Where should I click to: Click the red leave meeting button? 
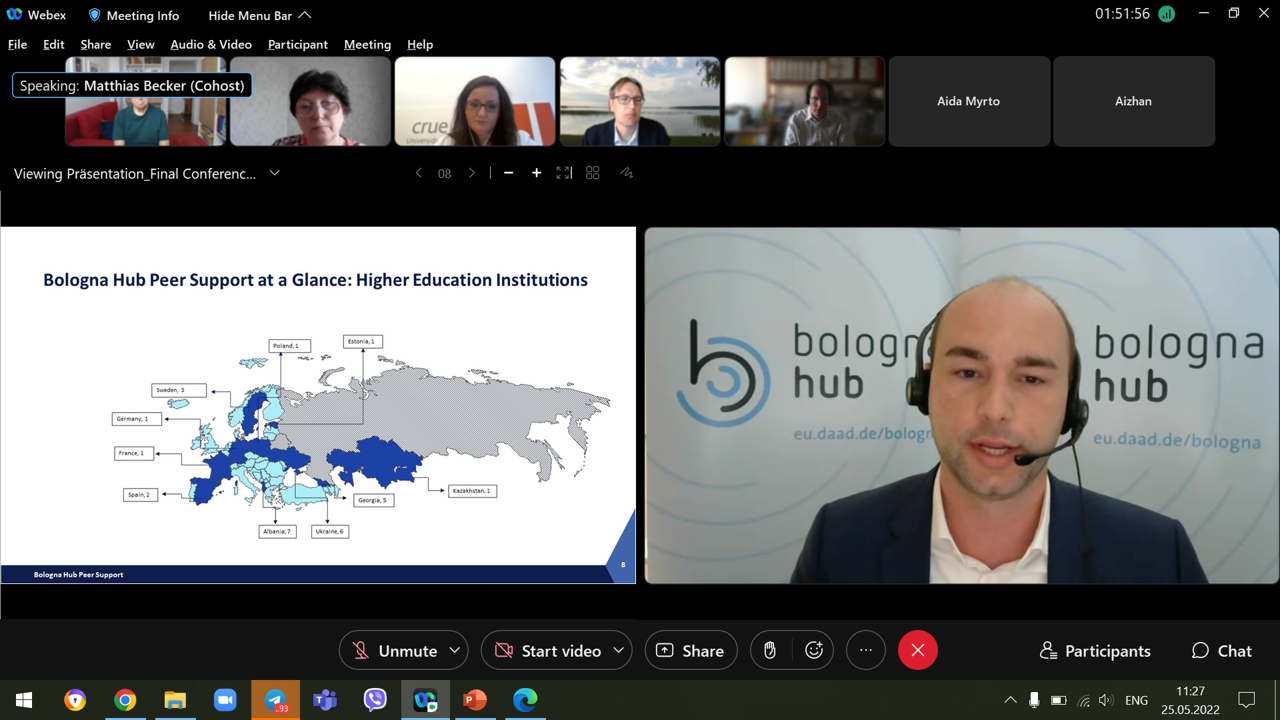tap(917, 650)
